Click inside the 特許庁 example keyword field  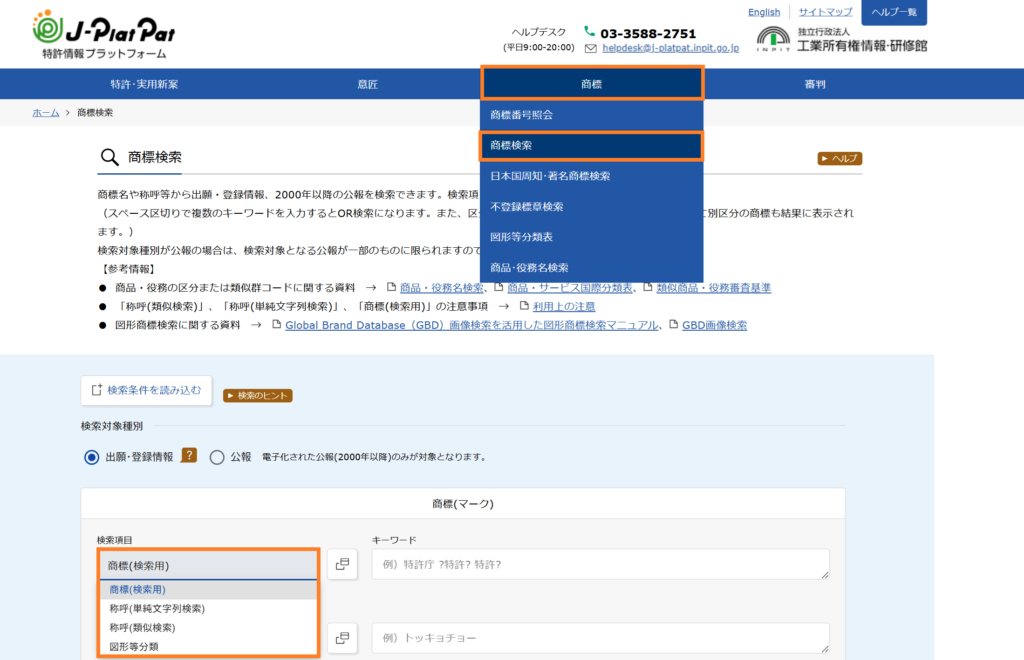click(600, 565)
